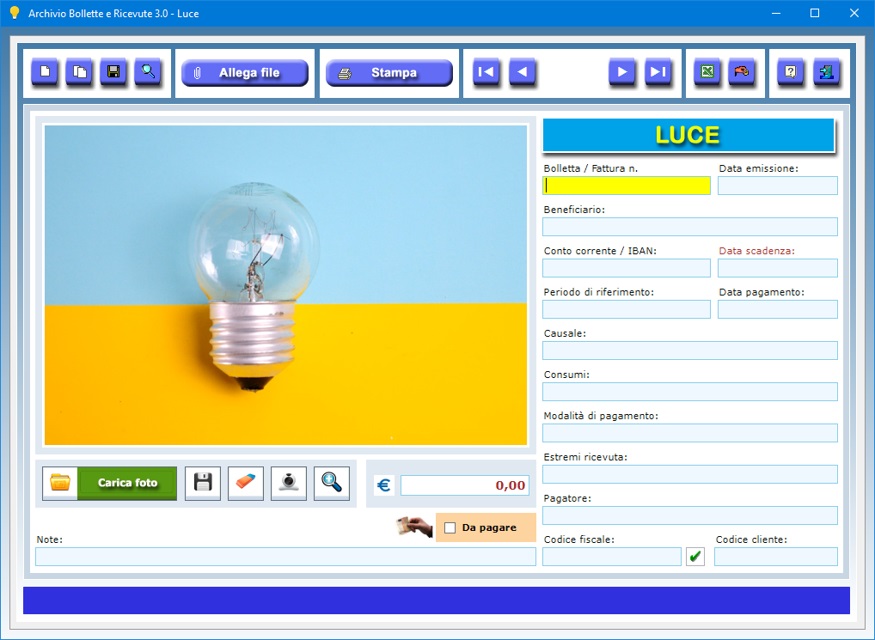Select the Codice fiscale field
Viewport: 875px width, 640px height.
click(x=612, y=557)
